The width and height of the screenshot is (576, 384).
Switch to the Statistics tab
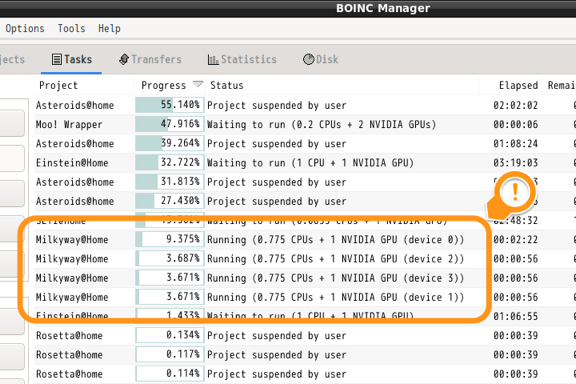point(242,60)
